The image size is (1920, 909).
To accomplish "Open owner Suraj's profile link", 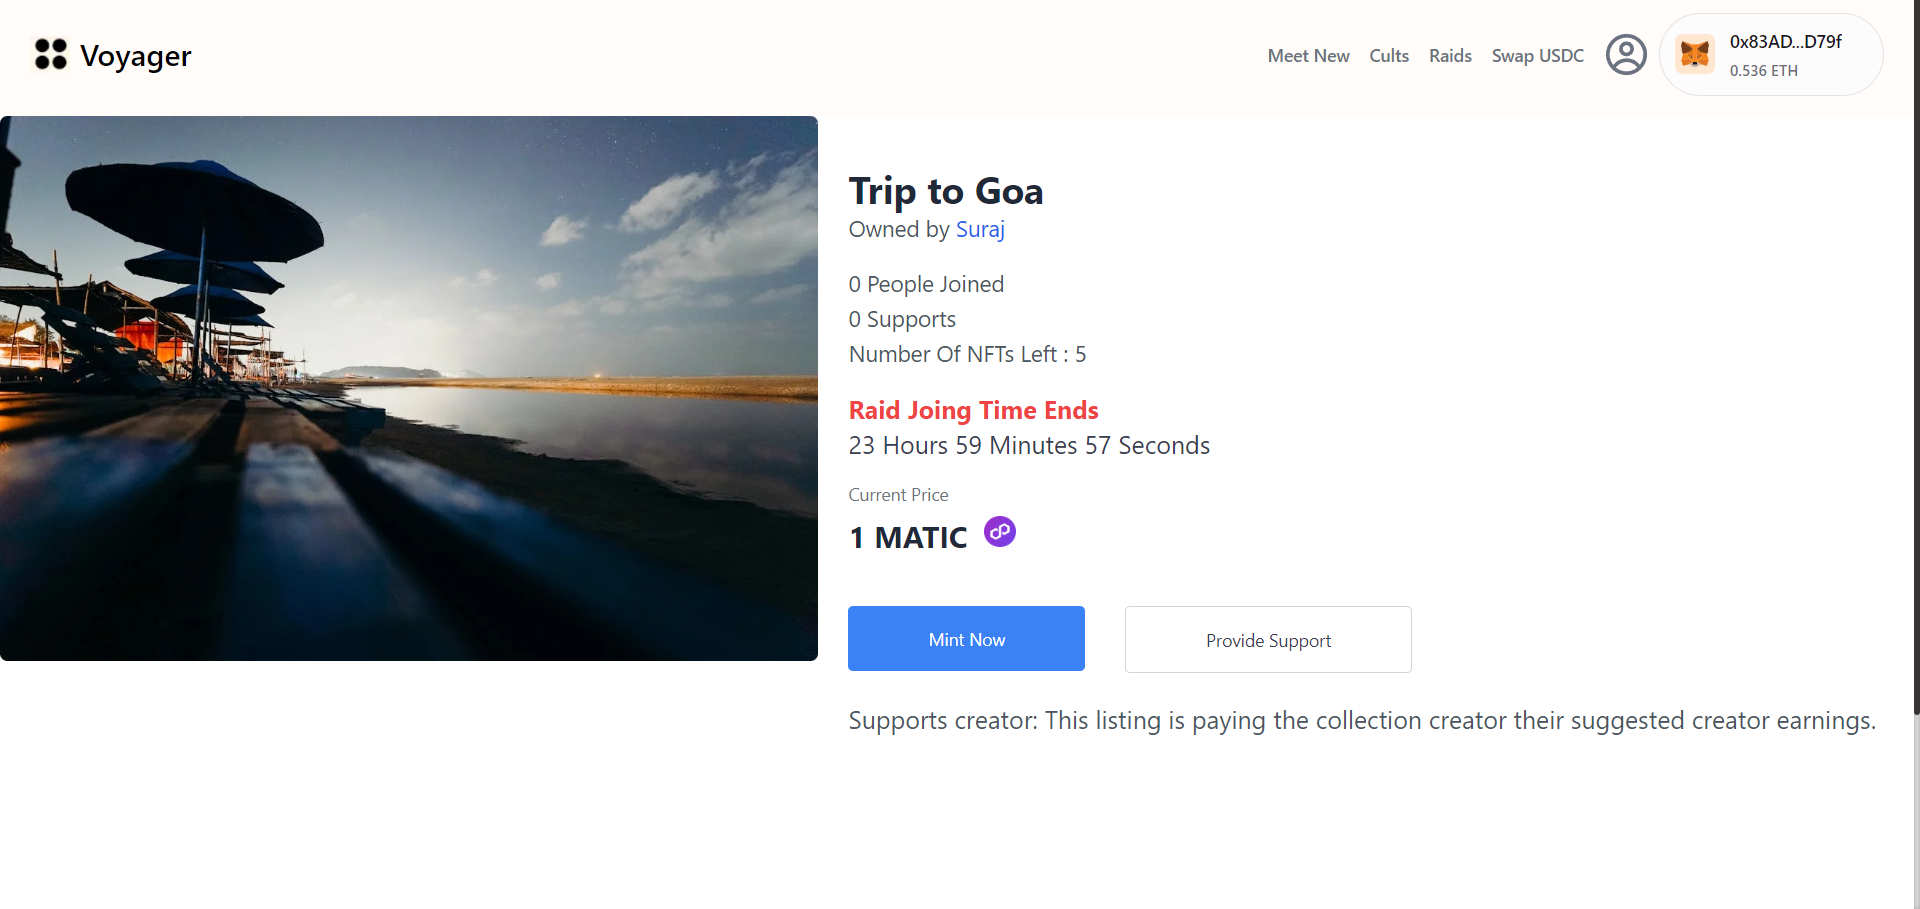I will click(x=980, y=230).
